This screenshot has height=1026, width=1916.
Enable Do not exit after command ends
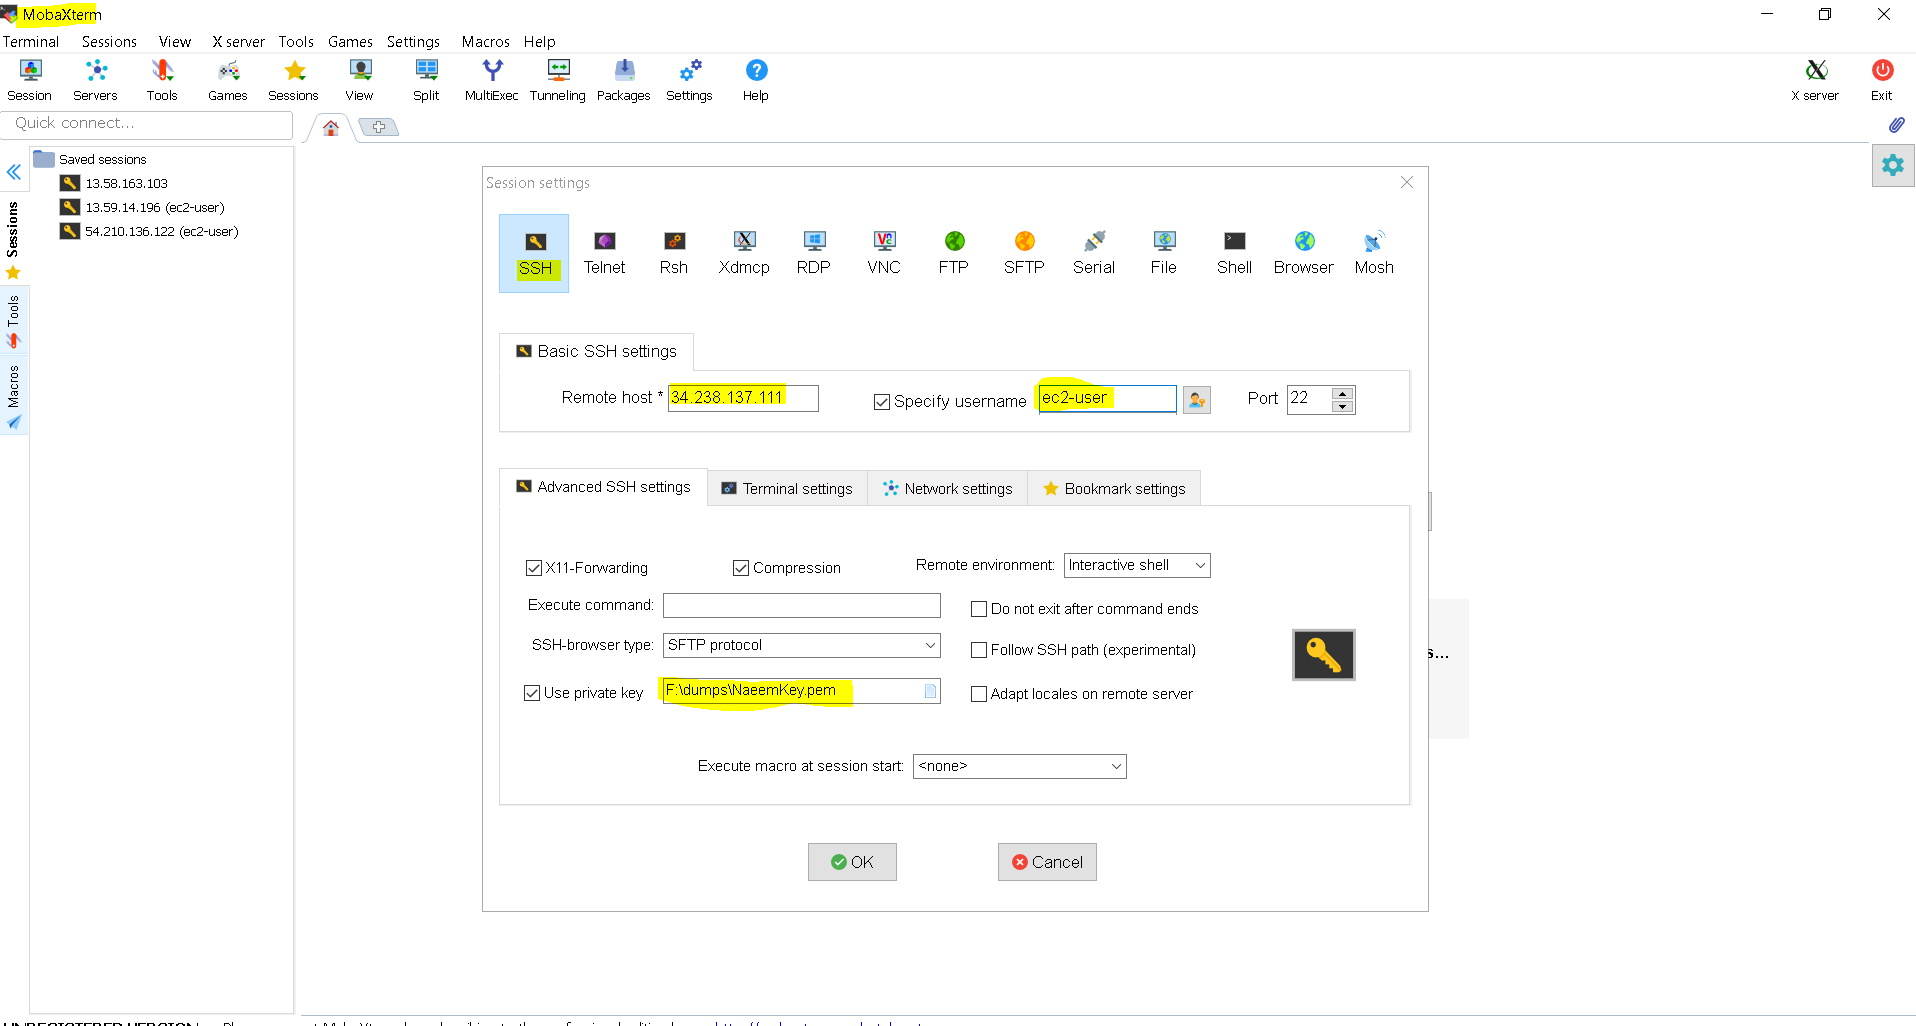(x=979, y=609)
